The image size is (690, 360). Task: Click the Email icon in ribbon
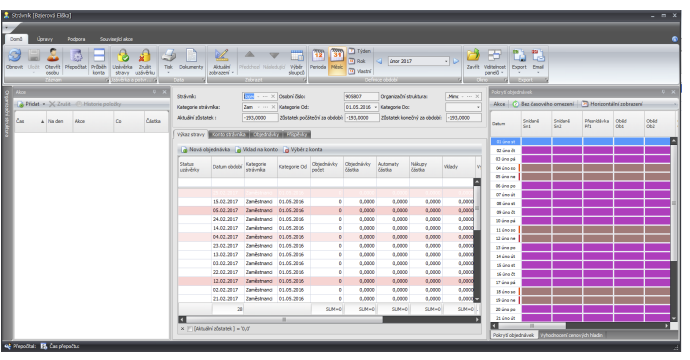[538, 55]
